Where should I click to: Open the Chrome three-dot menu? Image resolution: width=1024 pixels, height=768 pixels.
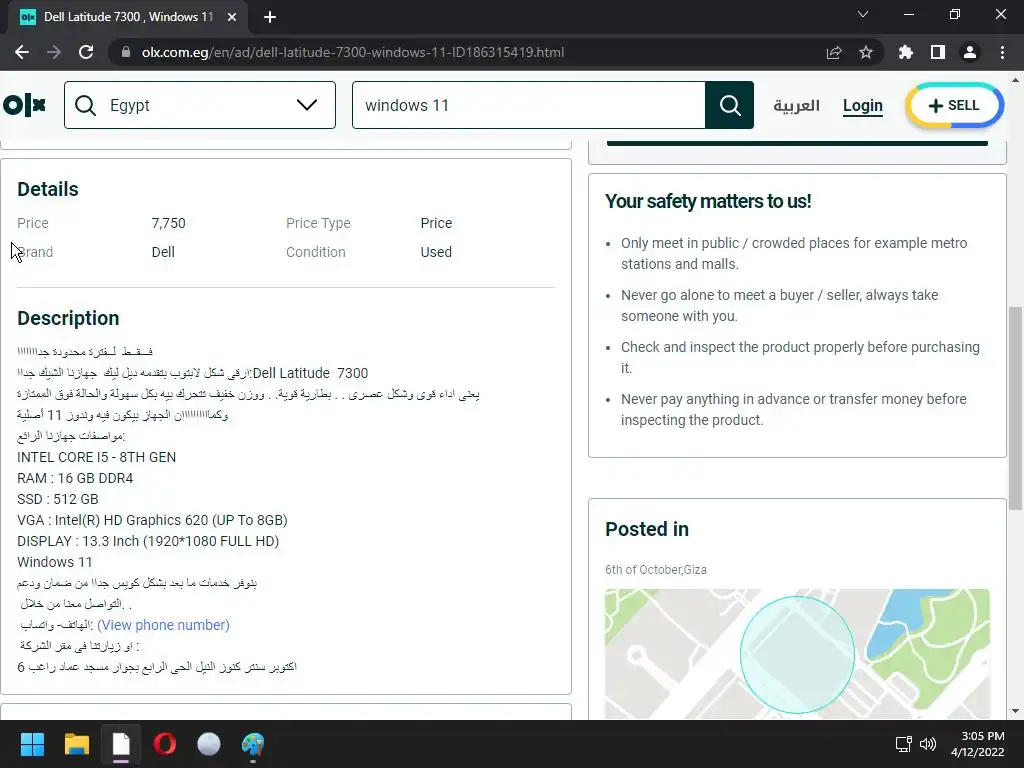pyautogui.click(x=1002, y=52)
